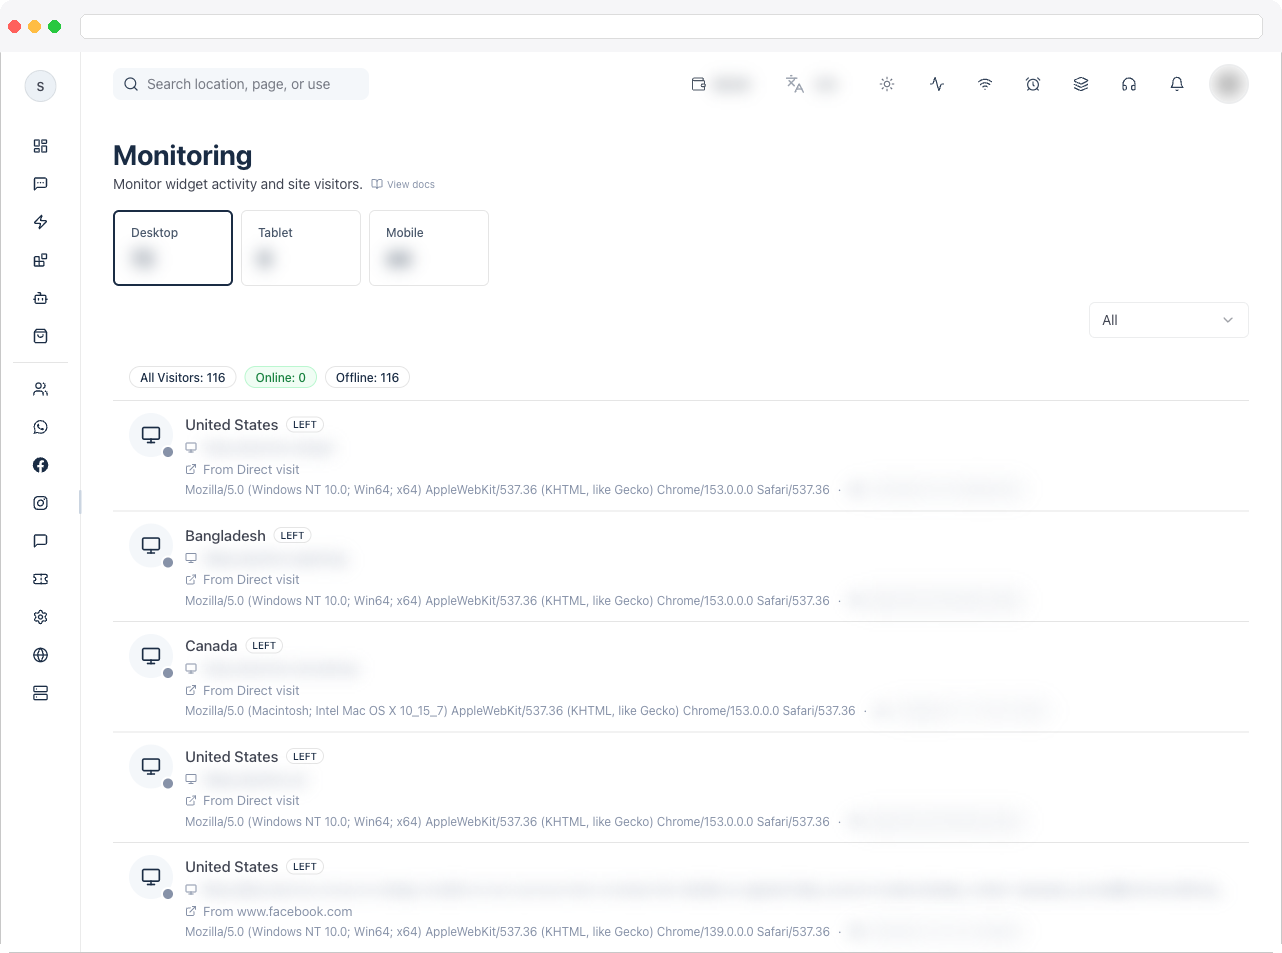The height and width of the screenshot is (953, 1282).
Task: Click the activity pulse icon in header
Action: [937, 84]
